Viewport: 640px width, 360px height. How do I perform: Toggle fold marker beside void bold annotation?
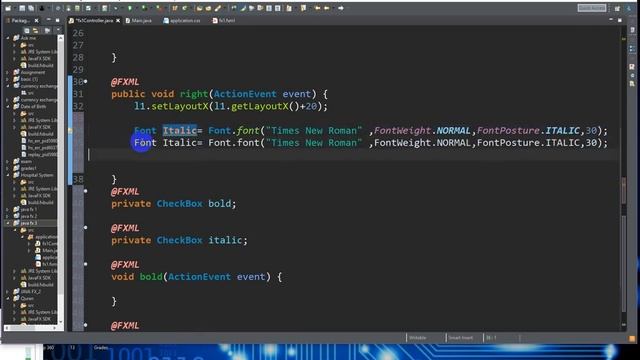[x=85, y=264]
